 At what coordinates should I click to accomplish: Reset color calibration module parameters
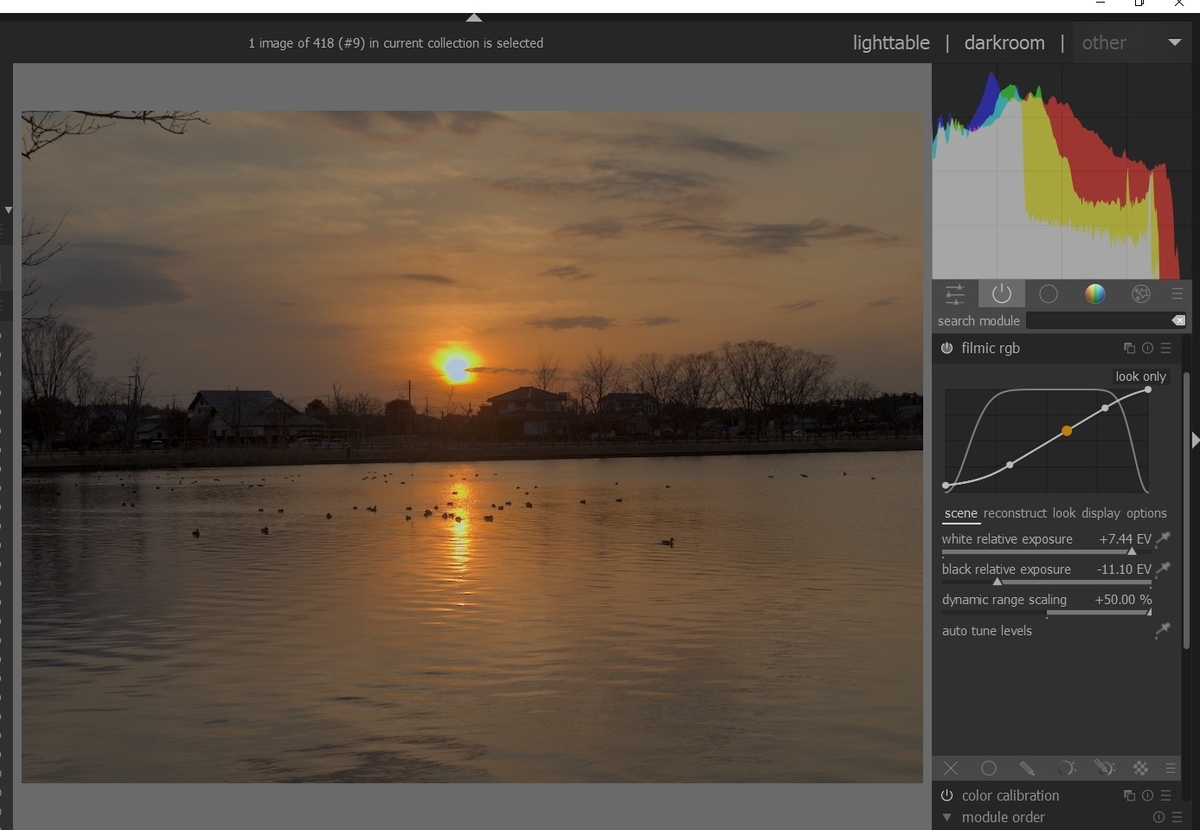[x=1147, y=796]
